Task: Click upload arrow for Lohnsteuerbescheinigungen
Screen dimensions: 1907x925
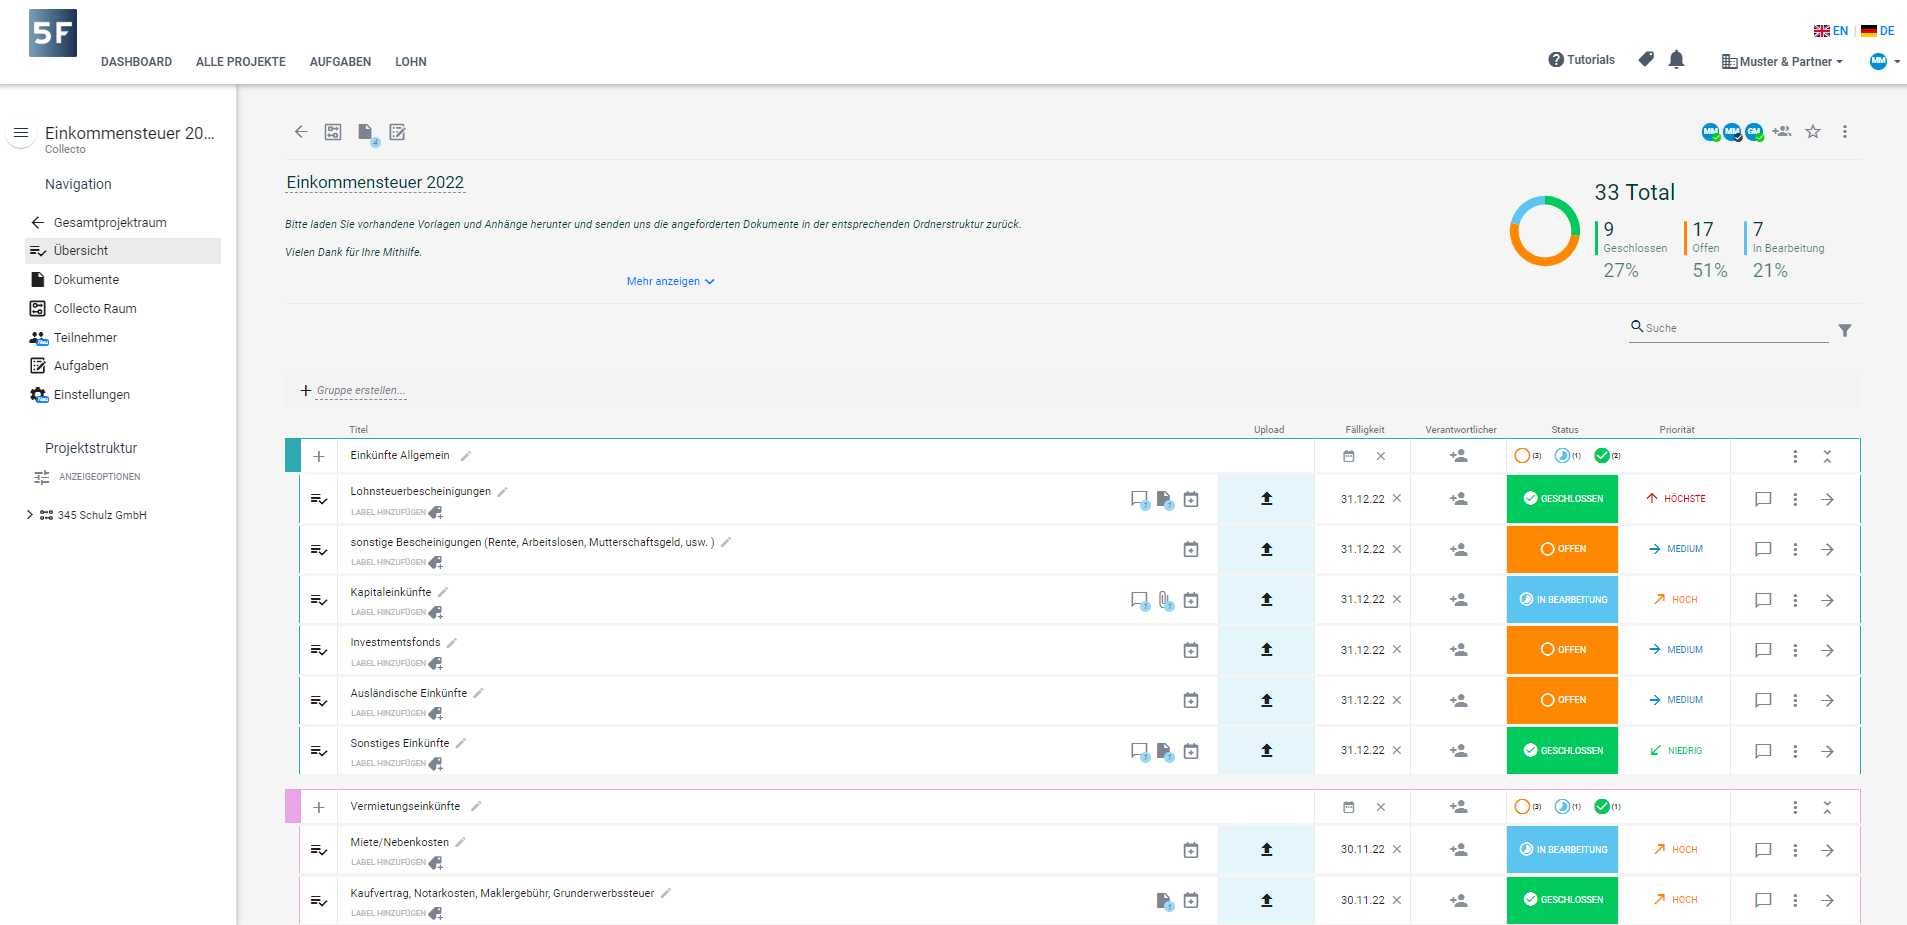Action: [x=1266, y=499]
